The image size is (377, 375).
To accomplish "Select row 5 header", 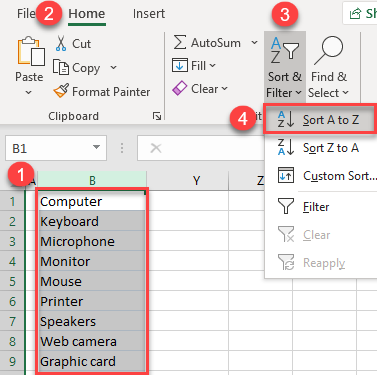I will [x=12, y=281].
